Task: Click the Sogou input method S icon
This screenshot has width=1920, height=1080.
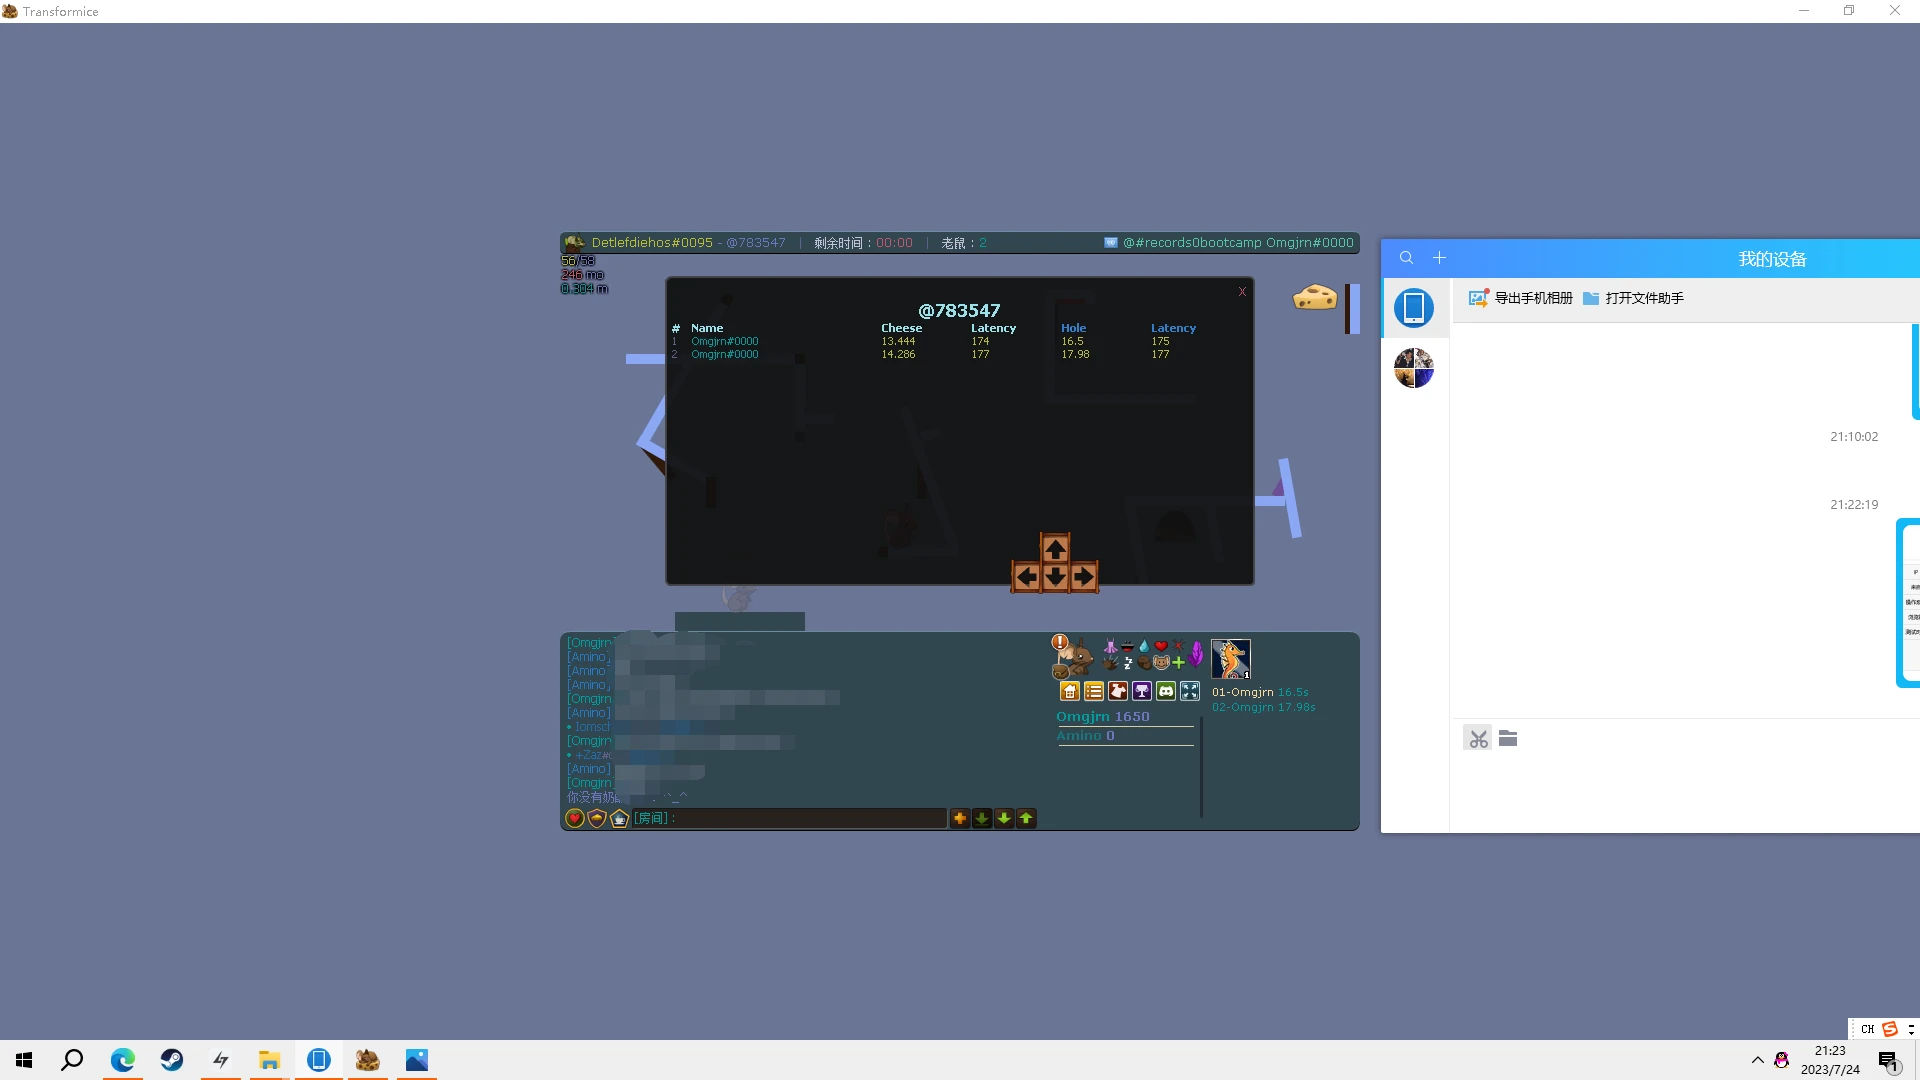Action: [1889, 1029]
